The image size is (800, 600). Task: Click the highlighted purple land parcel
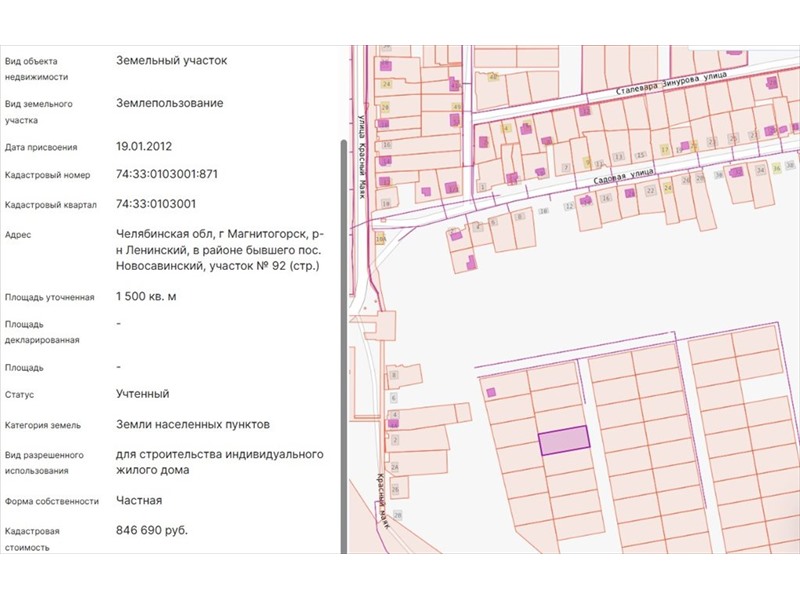click(564, 441)
